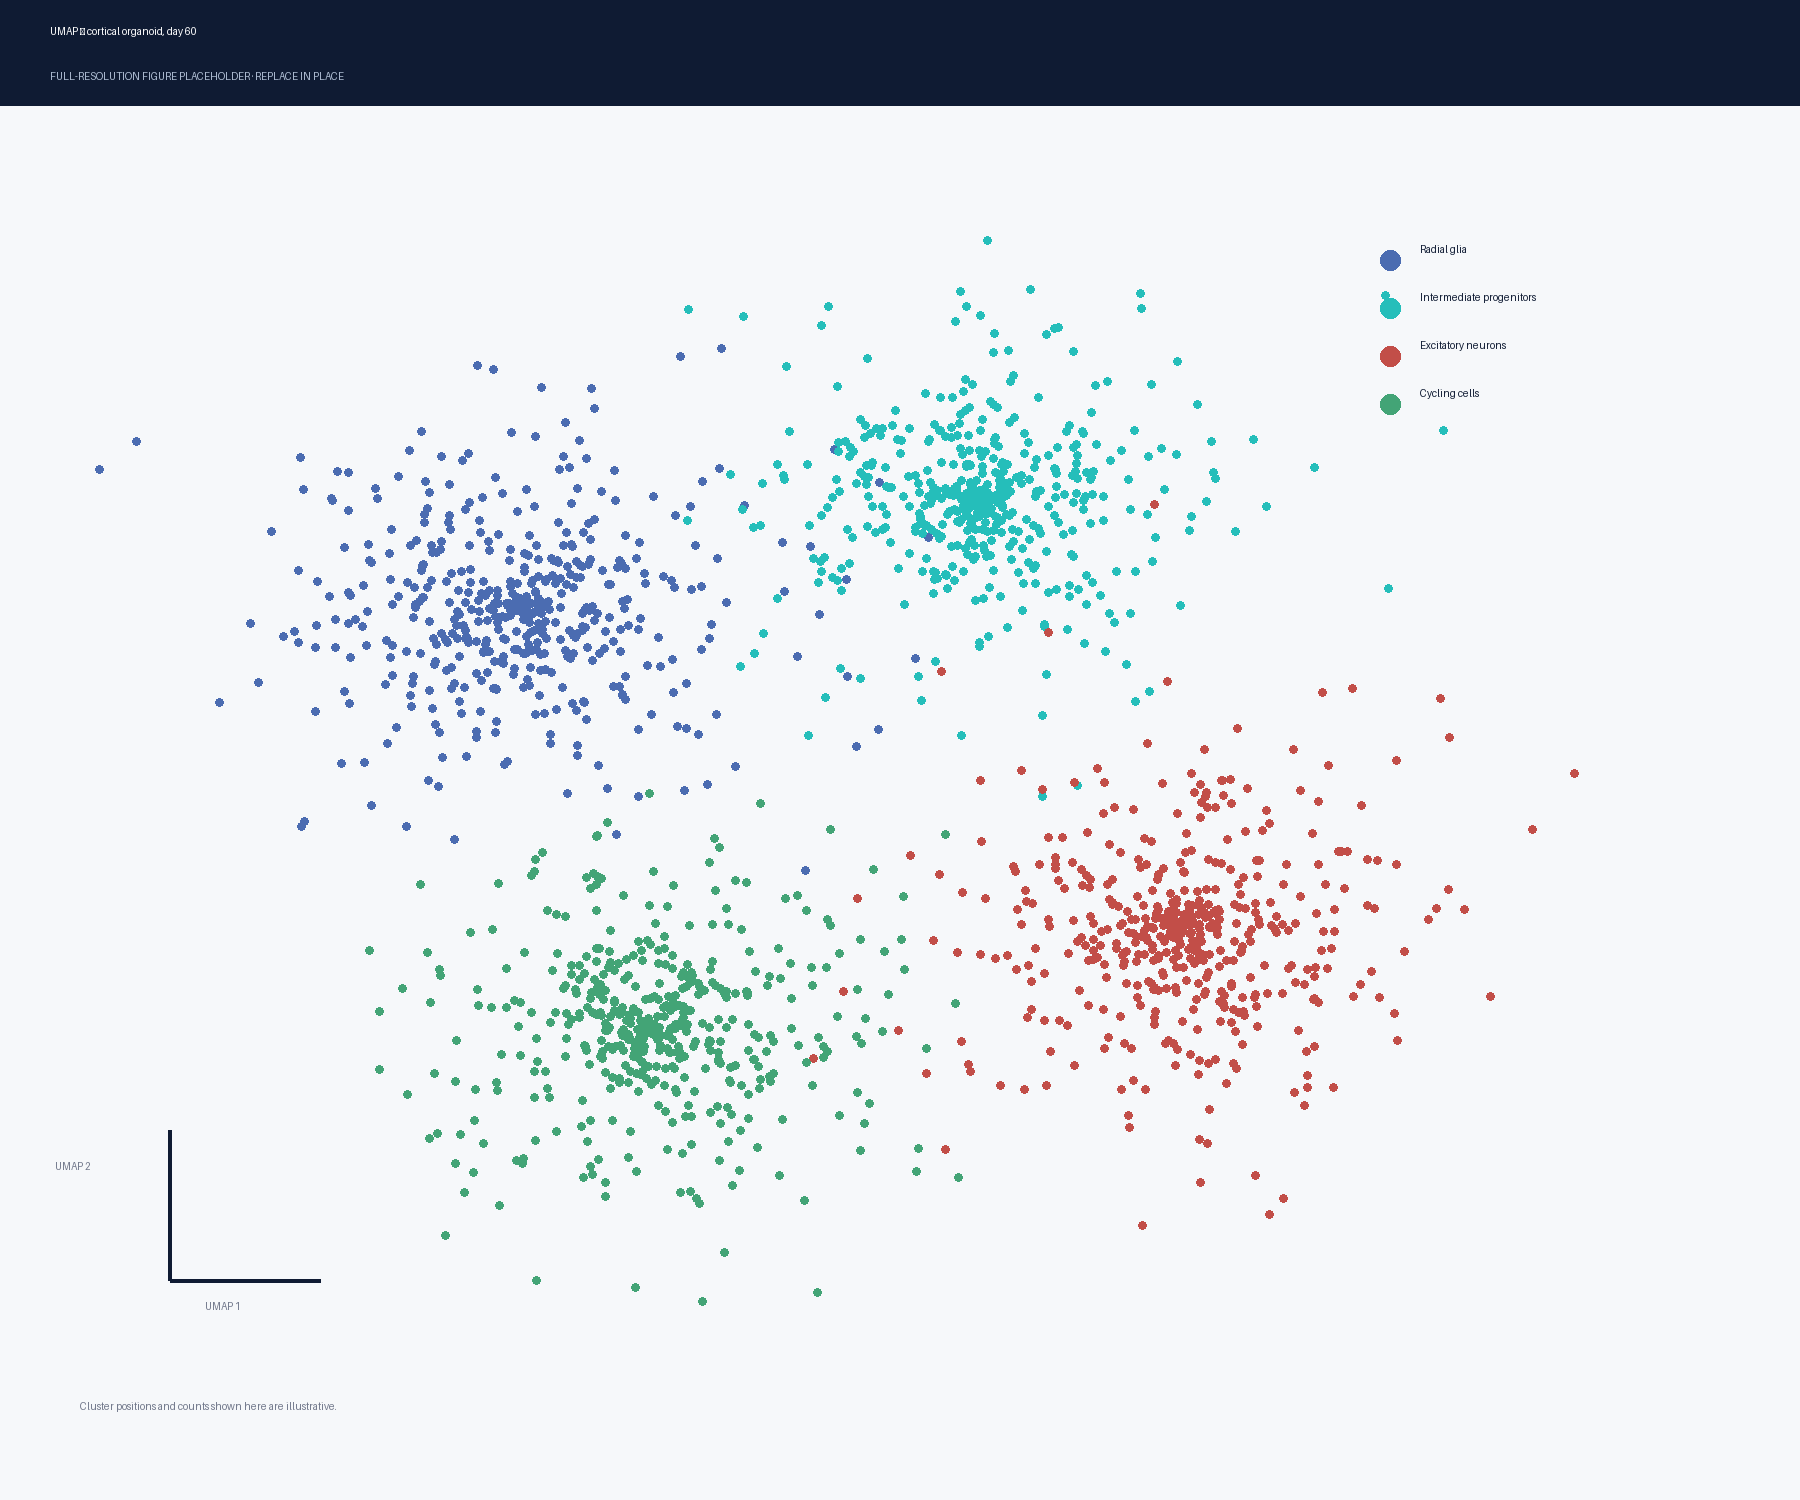Select the 'Intermediate progenitors' legend label
This screenshot has height=1500, width=1800.
coord(1478,297)
